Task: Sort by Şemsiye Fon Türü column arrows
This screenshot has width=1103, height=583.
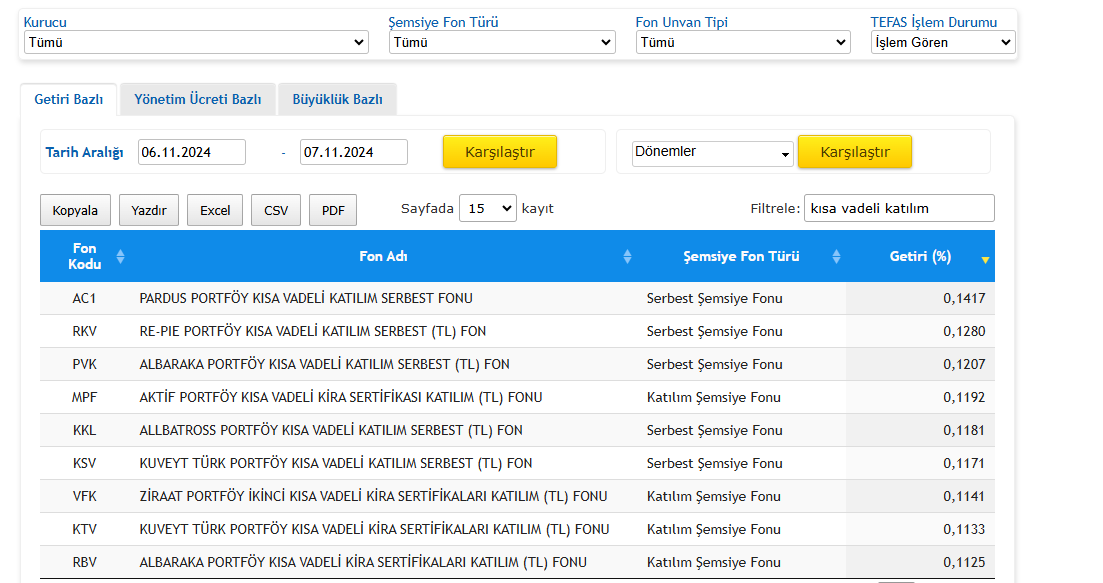Action: (x=836, y=257)
